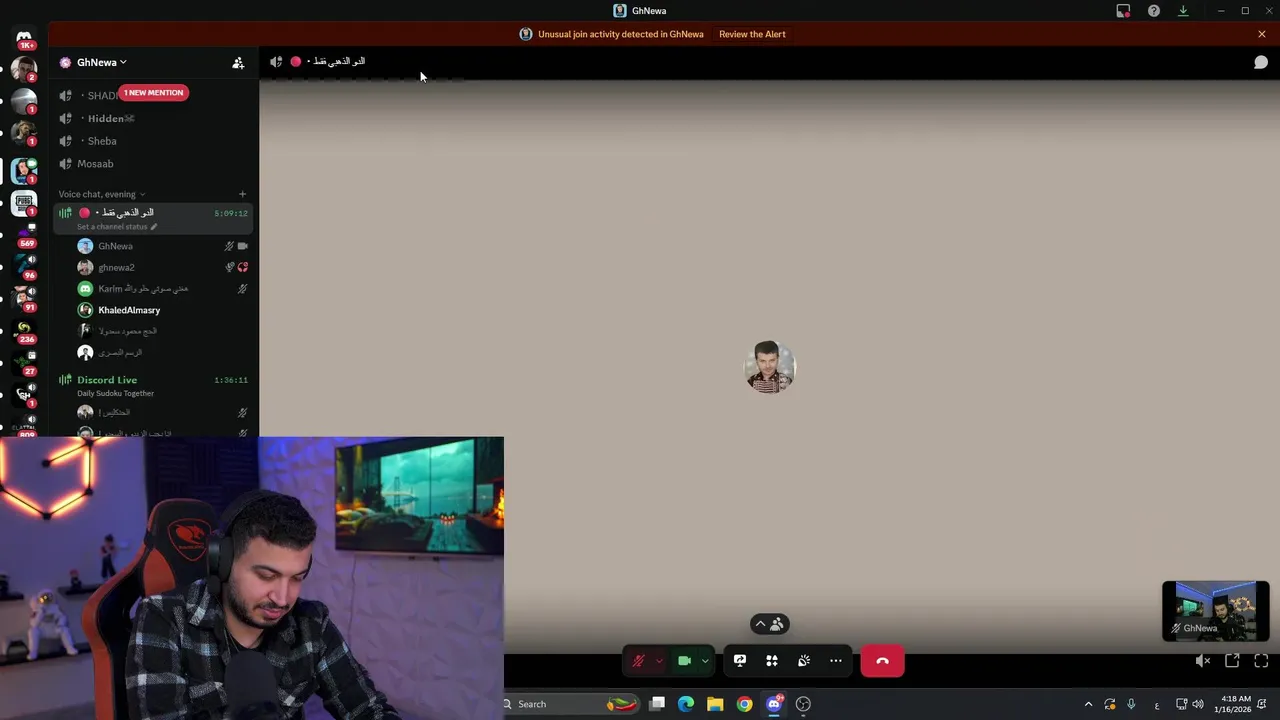
Task: Click the center participant avatar
Action: point(770,367)
